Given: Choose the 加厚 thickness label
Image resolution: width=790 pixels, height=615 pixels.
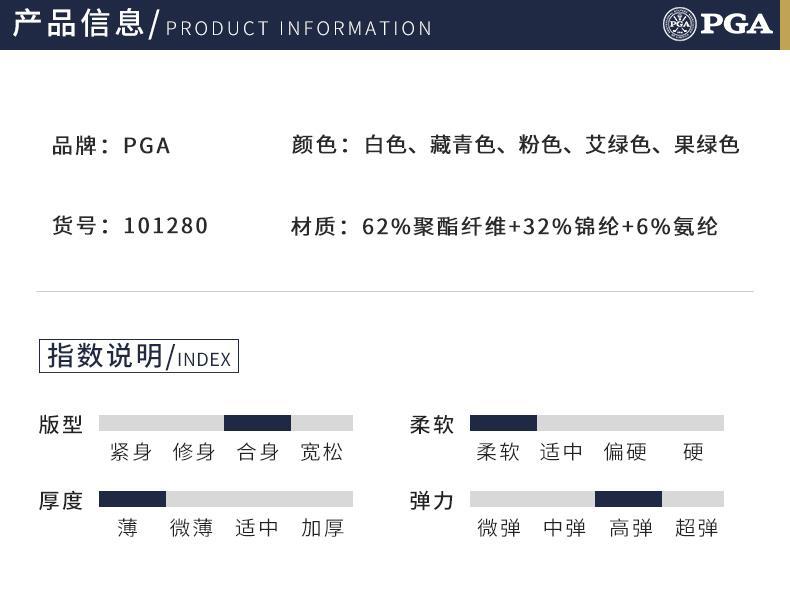Looking at the screenshot, I should click(x=322, y=528).
